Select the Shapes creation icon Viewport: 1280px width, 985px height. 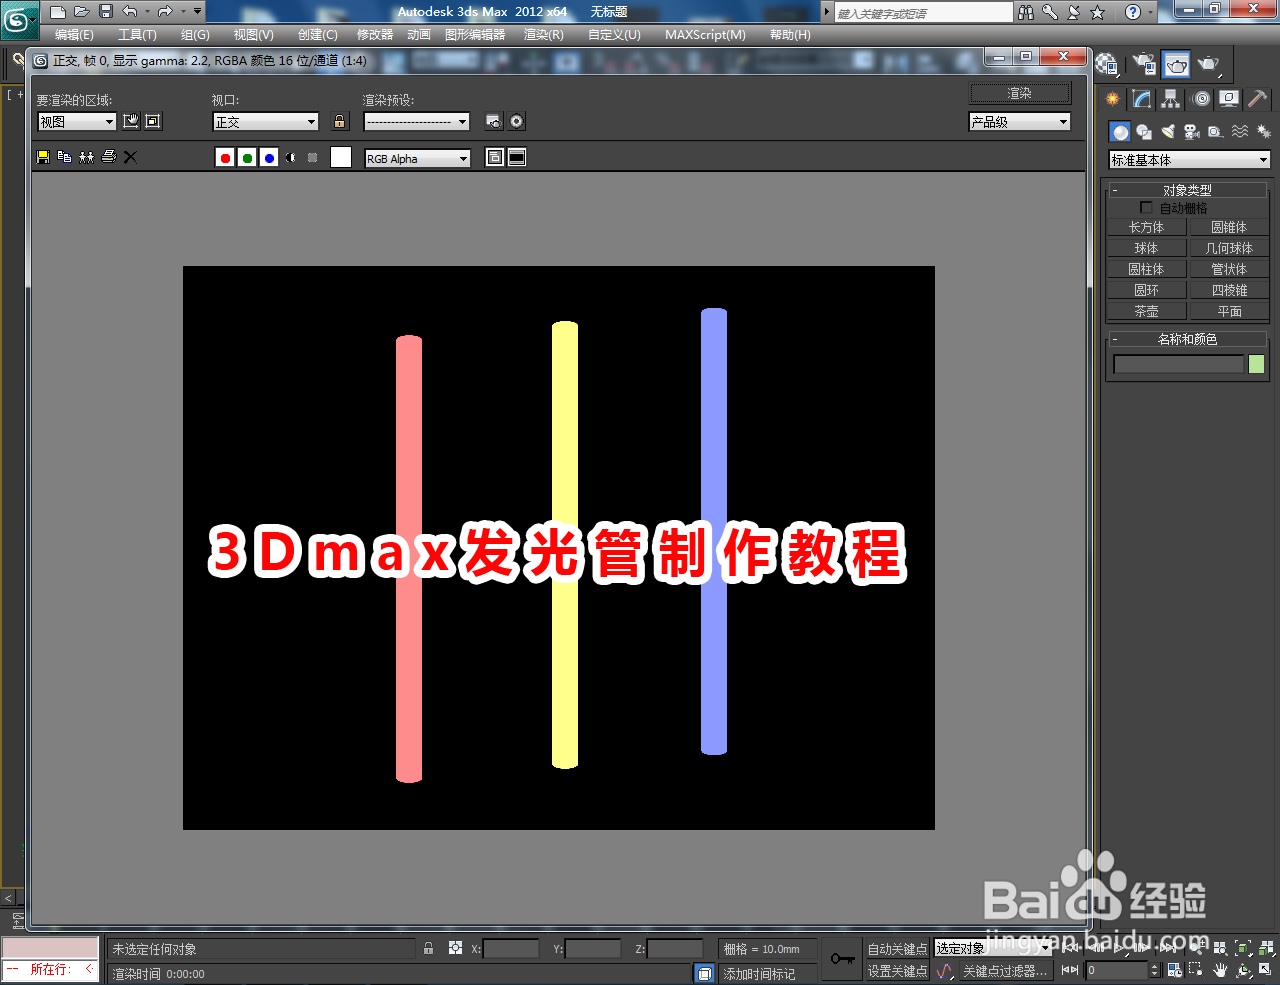1145,132
